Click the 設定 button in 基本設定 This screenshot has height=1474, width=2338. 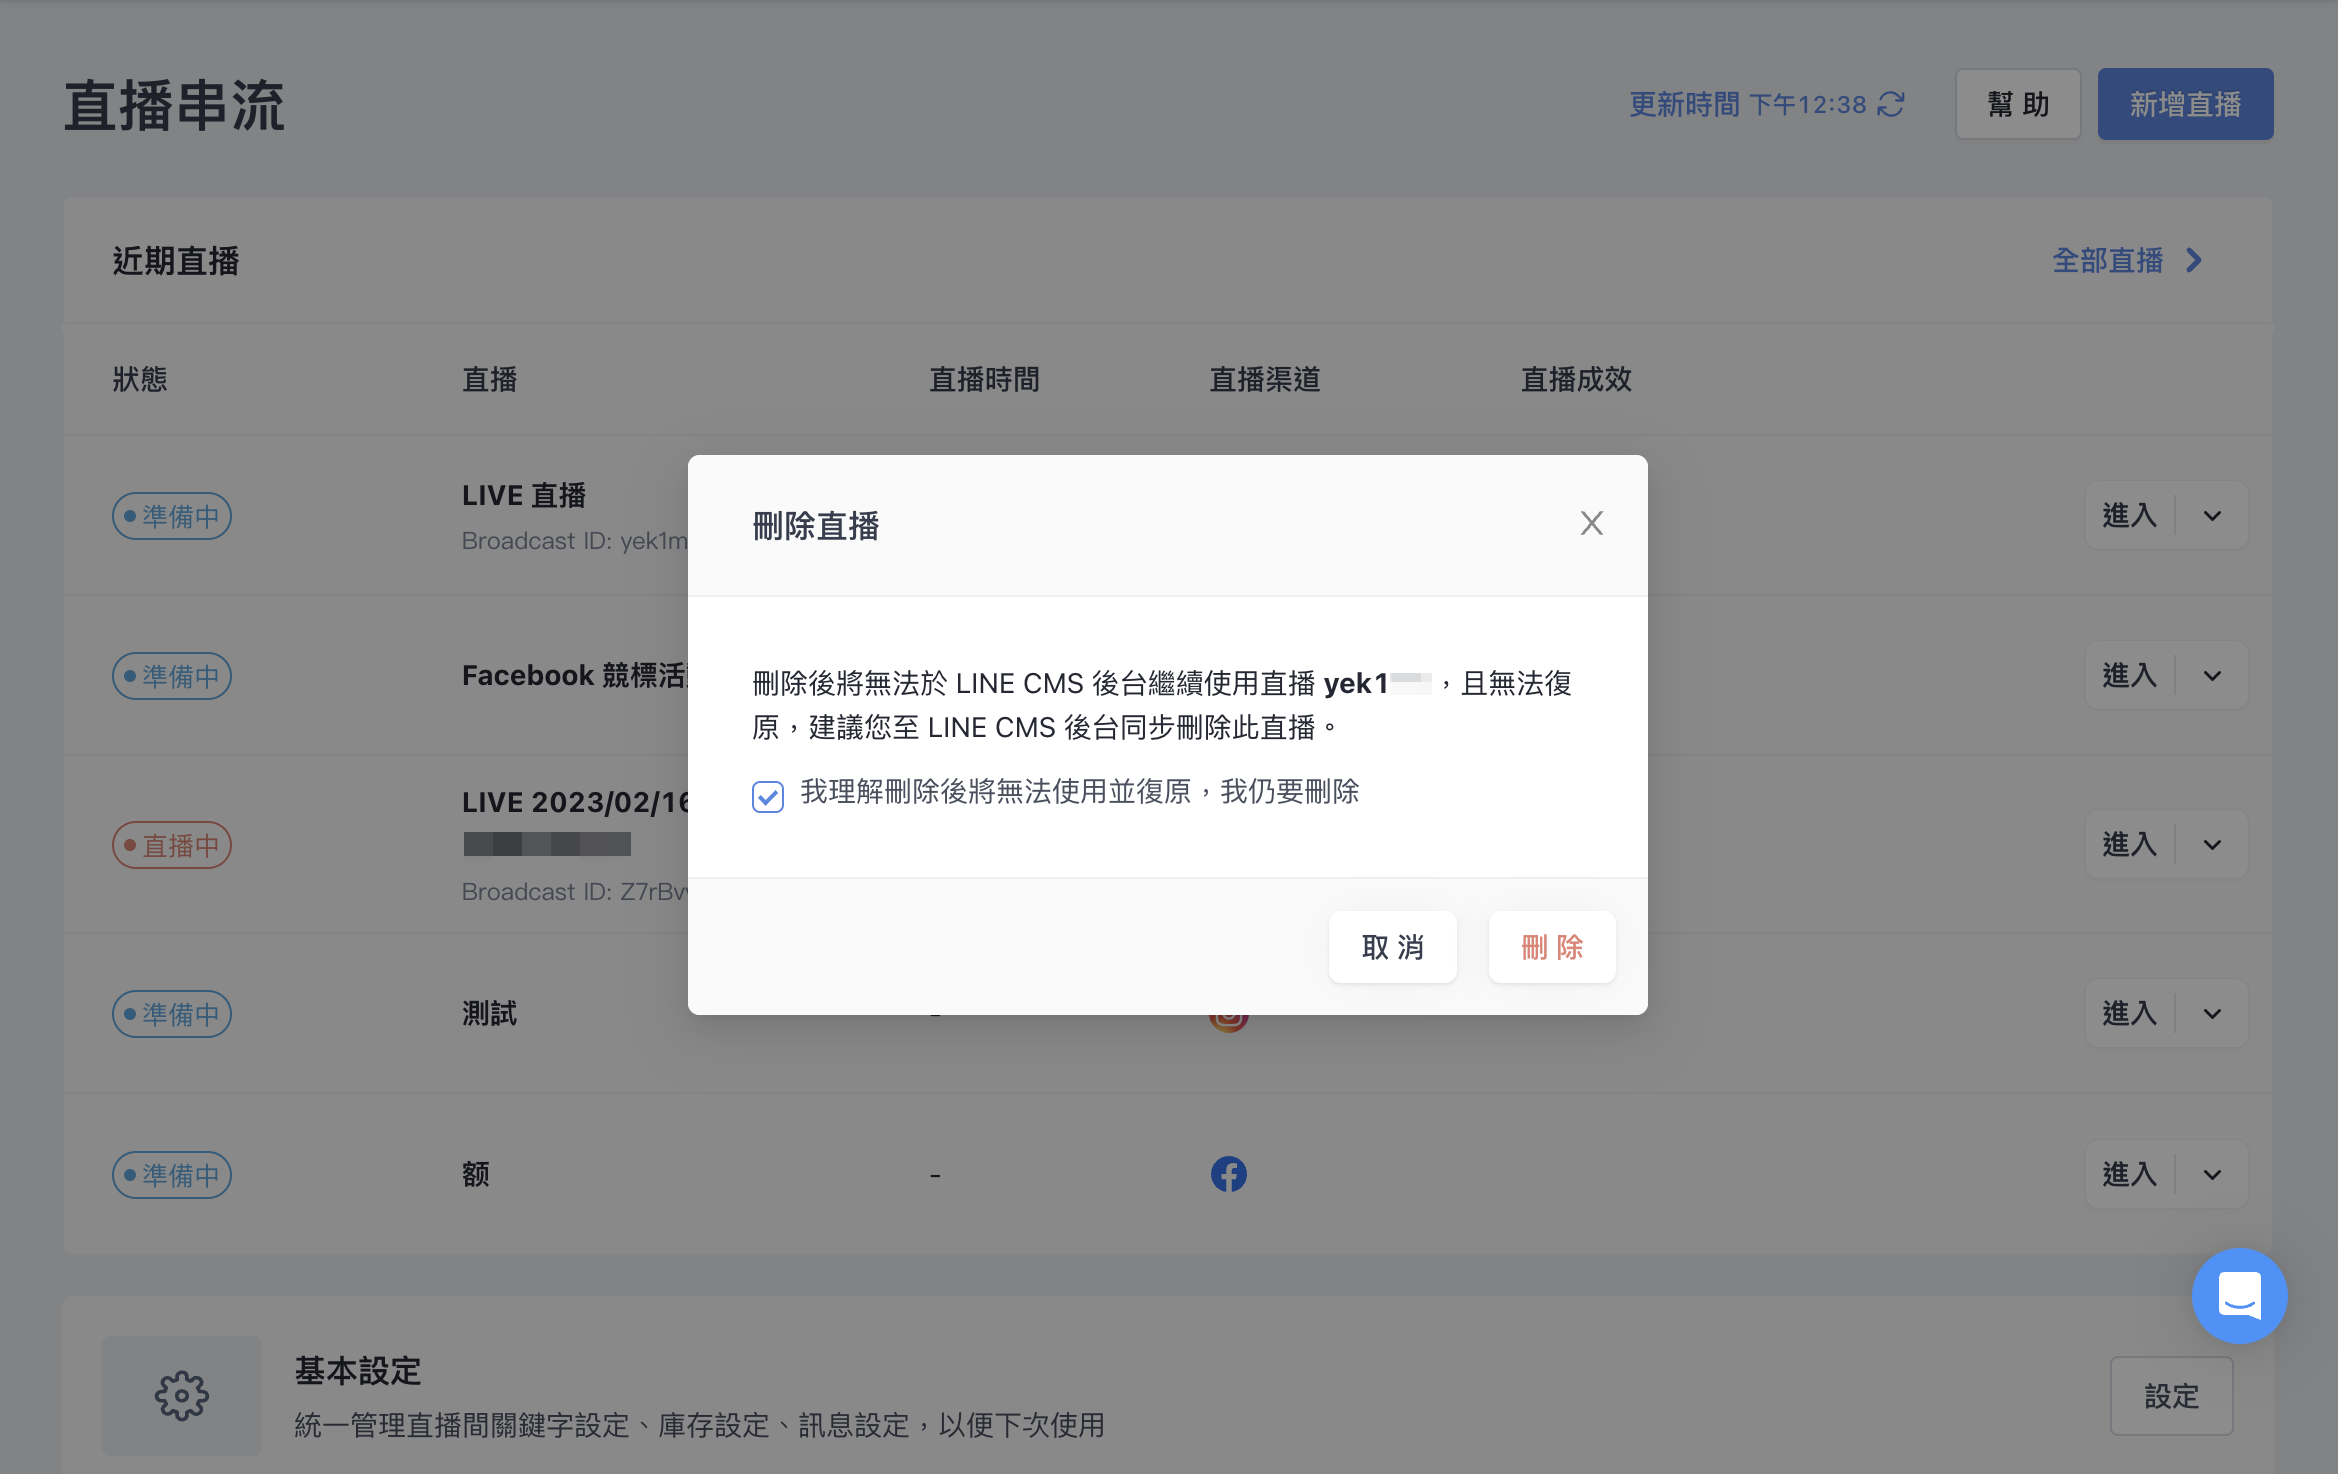point(2171,1396)
